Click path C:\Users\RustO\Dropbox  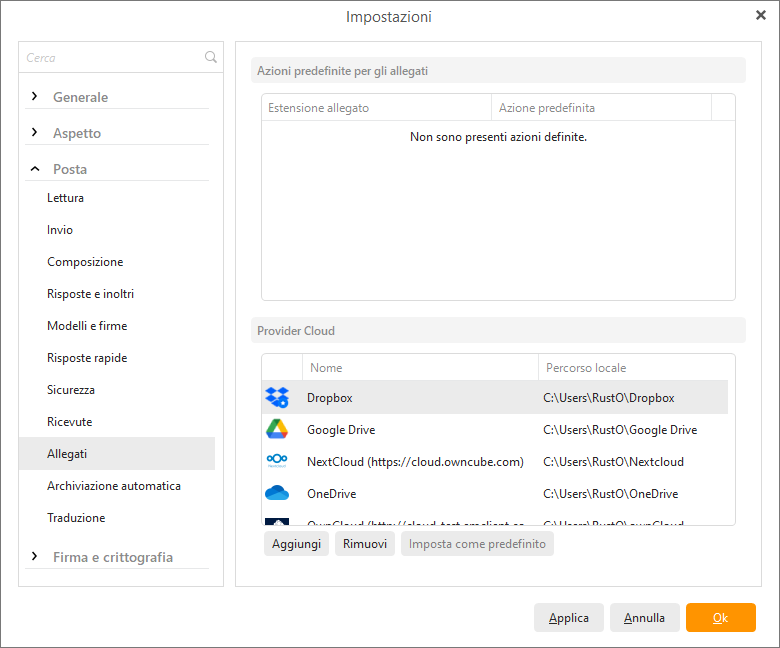609,398
